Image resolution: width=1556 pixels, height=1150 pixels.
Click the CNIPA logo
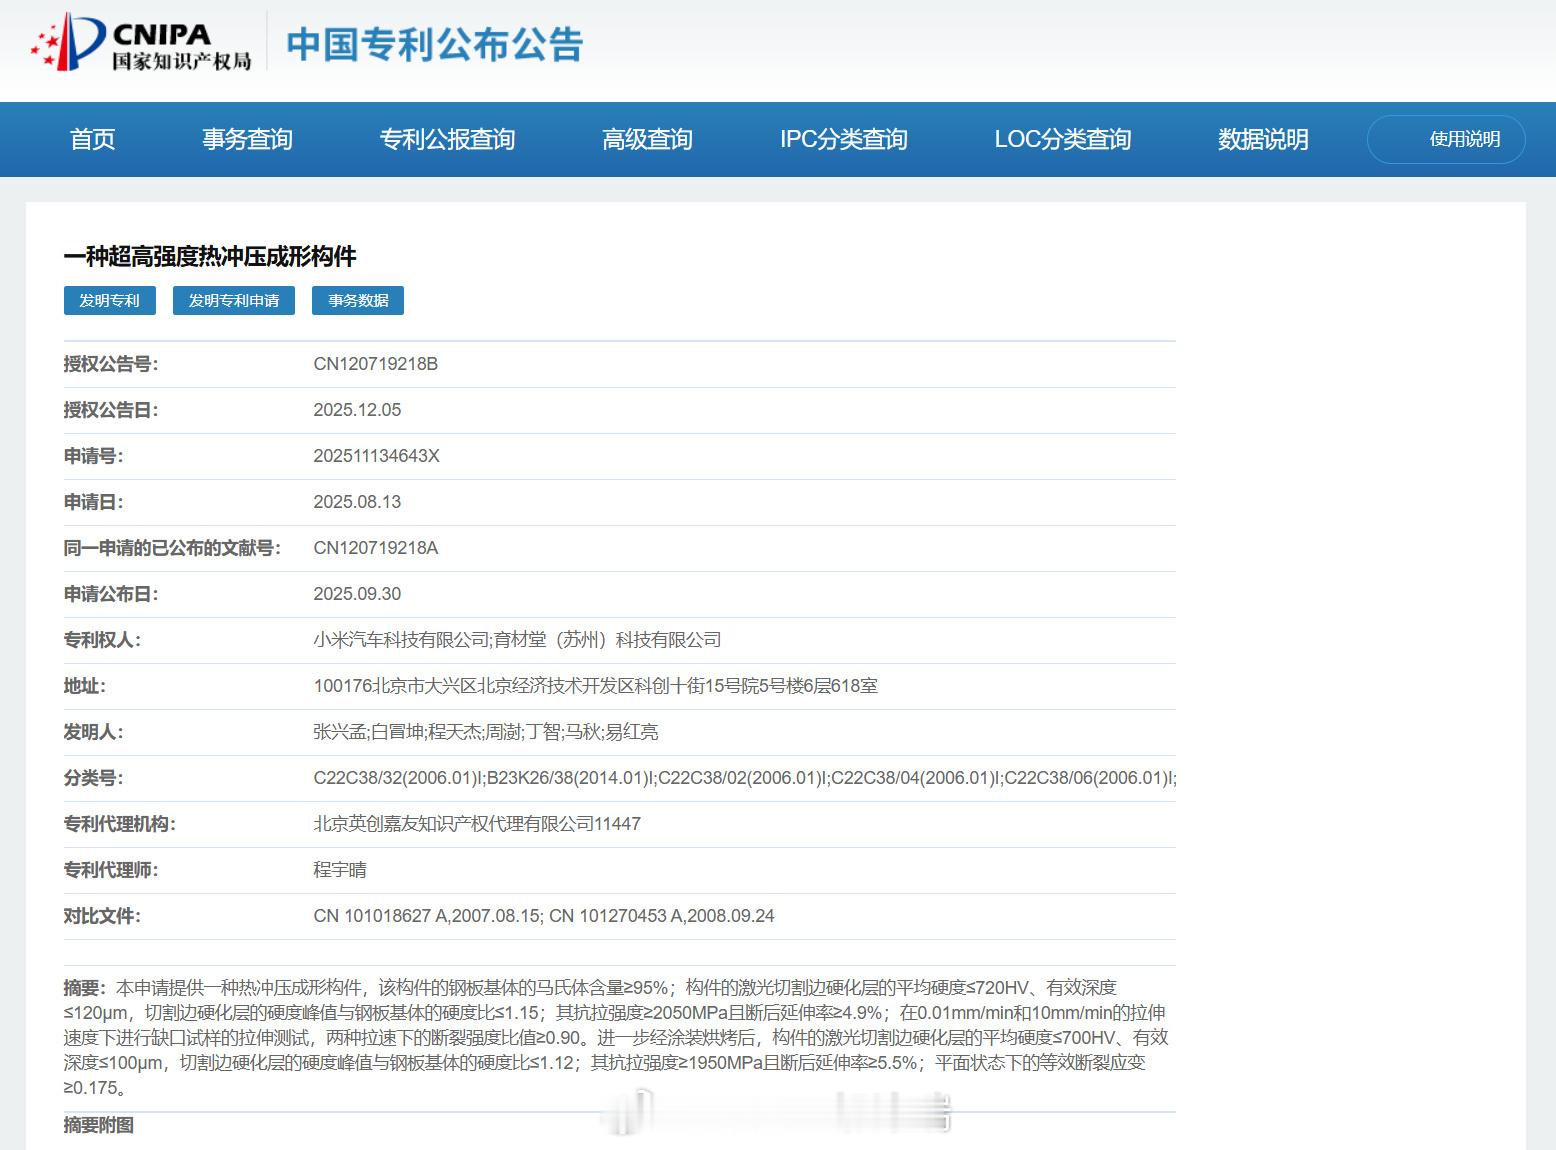(x=141, y=43)
